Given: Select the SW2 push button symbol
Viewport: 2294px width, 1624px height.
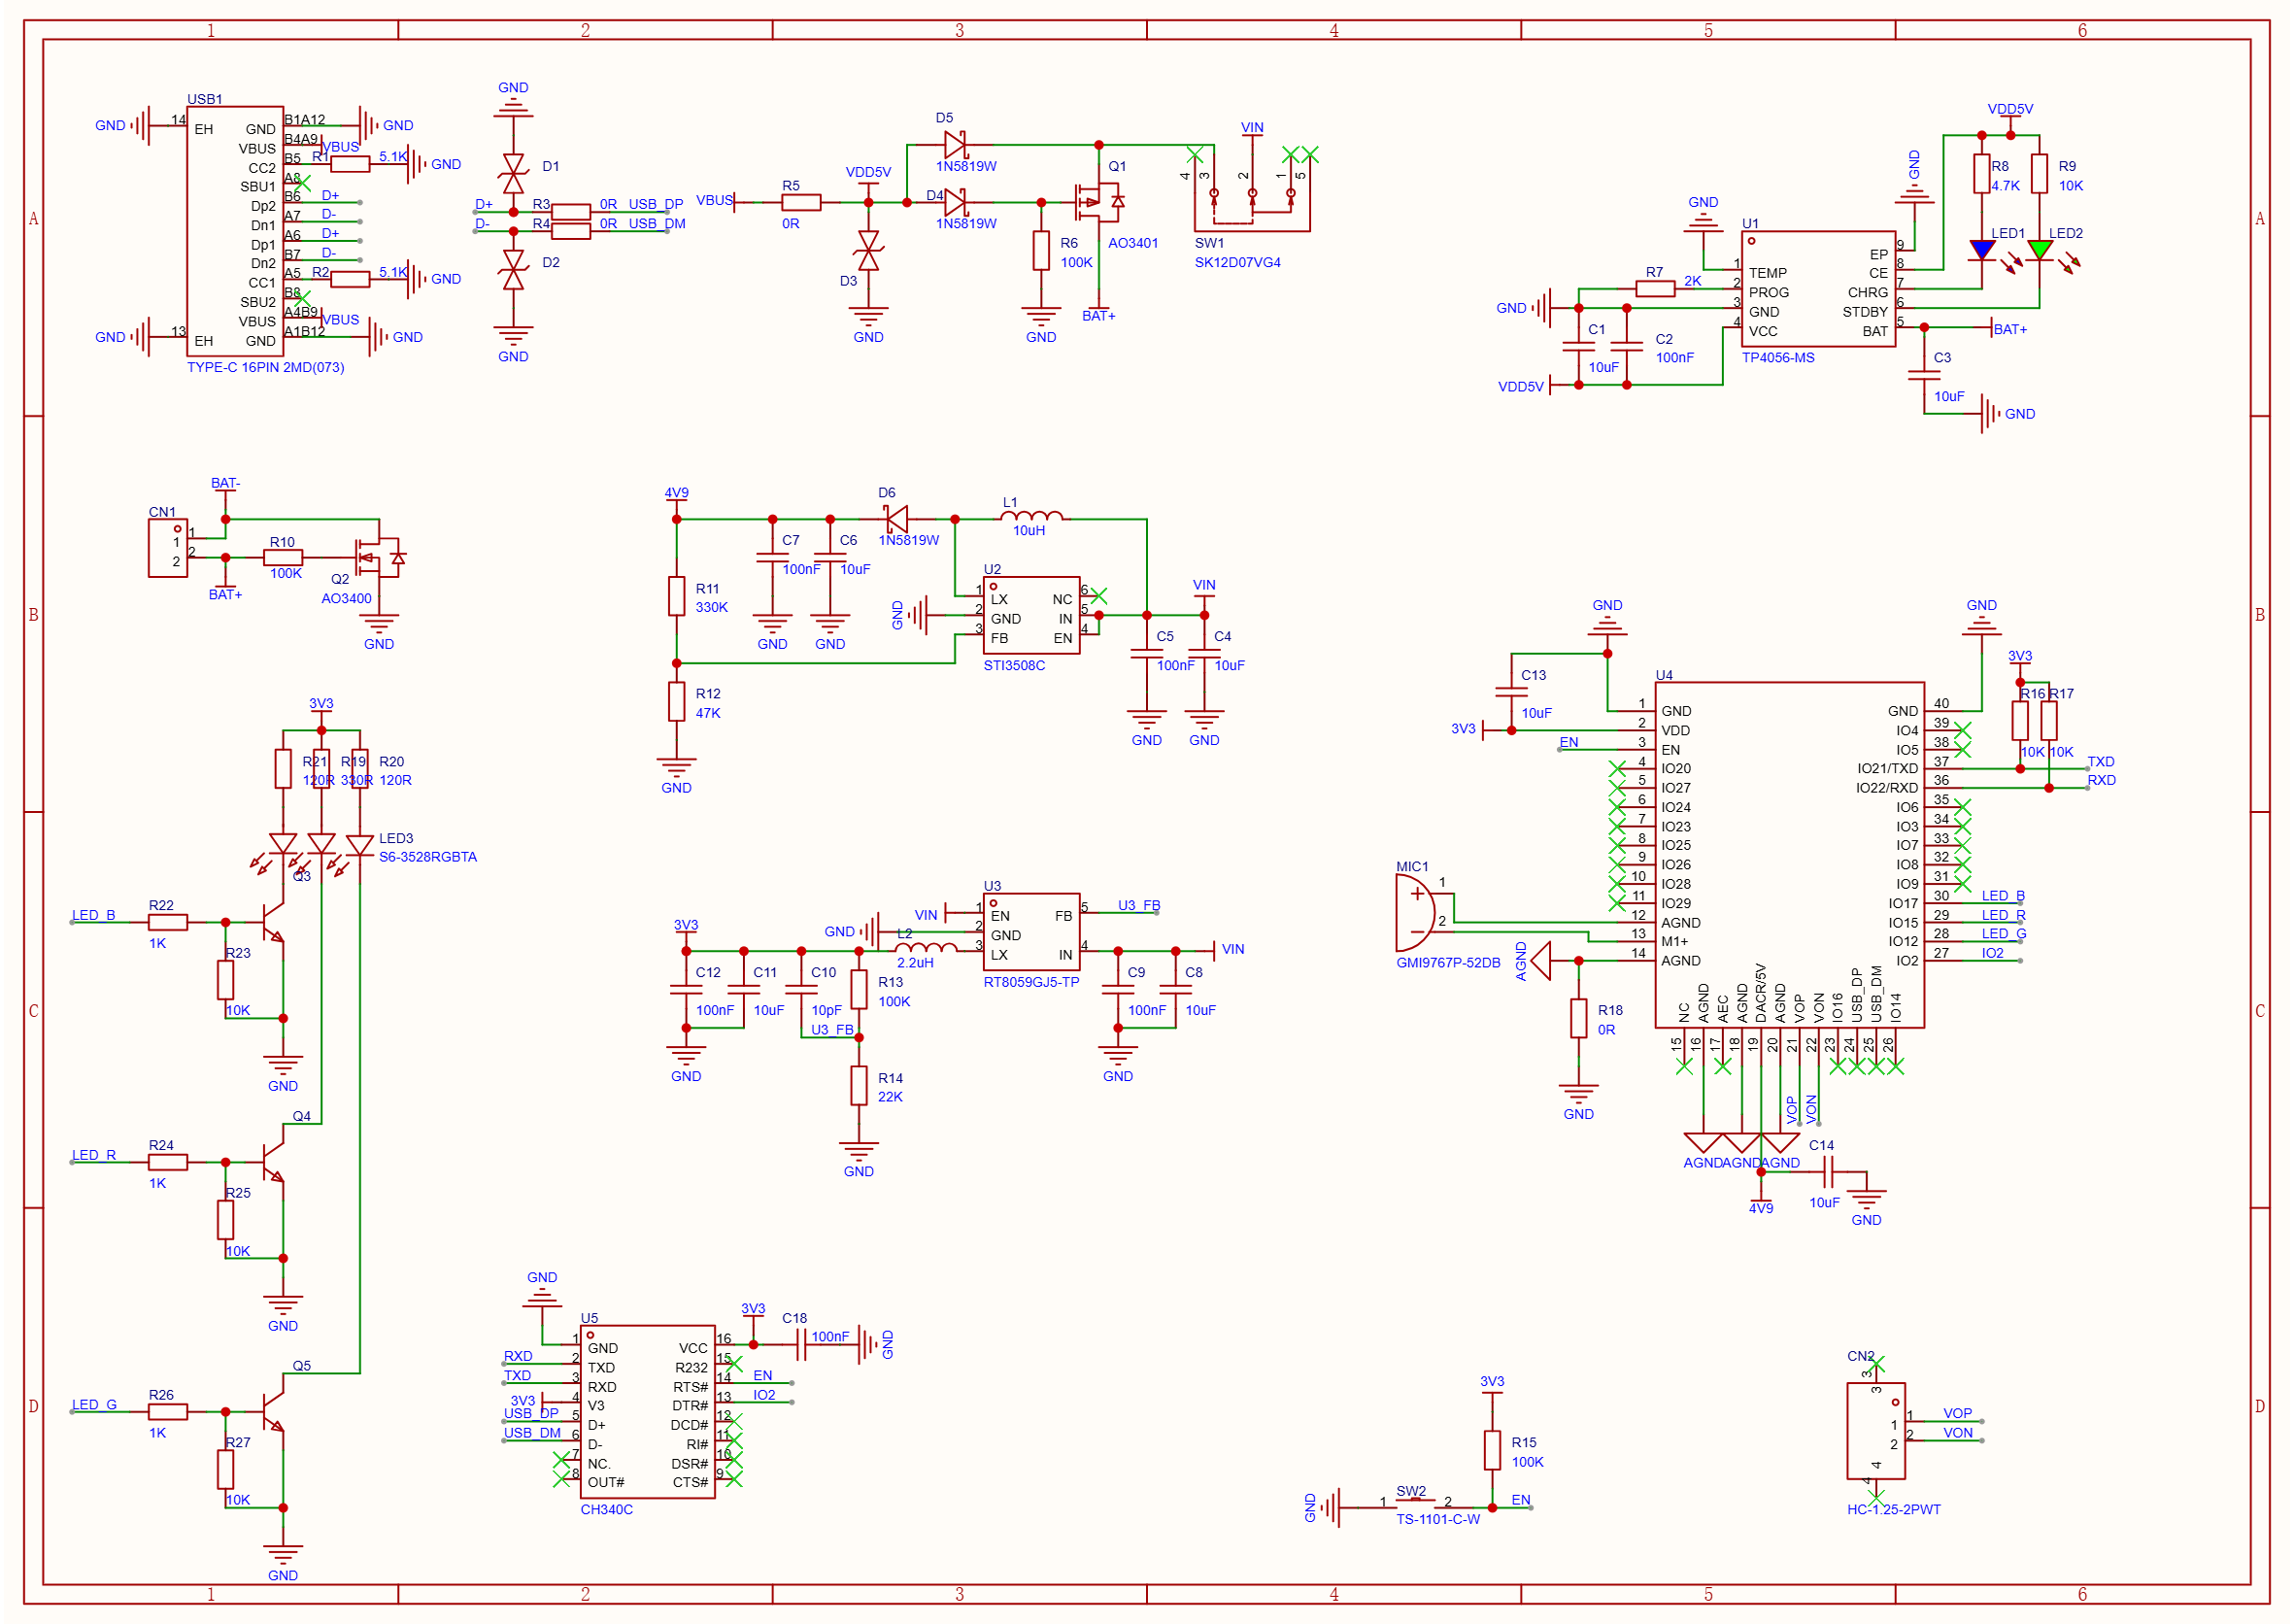Looking at the screenshot, I should pos(1414,1504).
